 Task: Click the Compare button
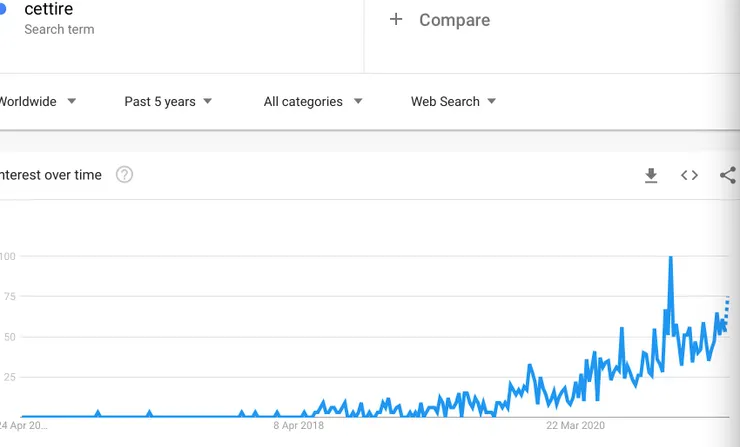(454, 20)
